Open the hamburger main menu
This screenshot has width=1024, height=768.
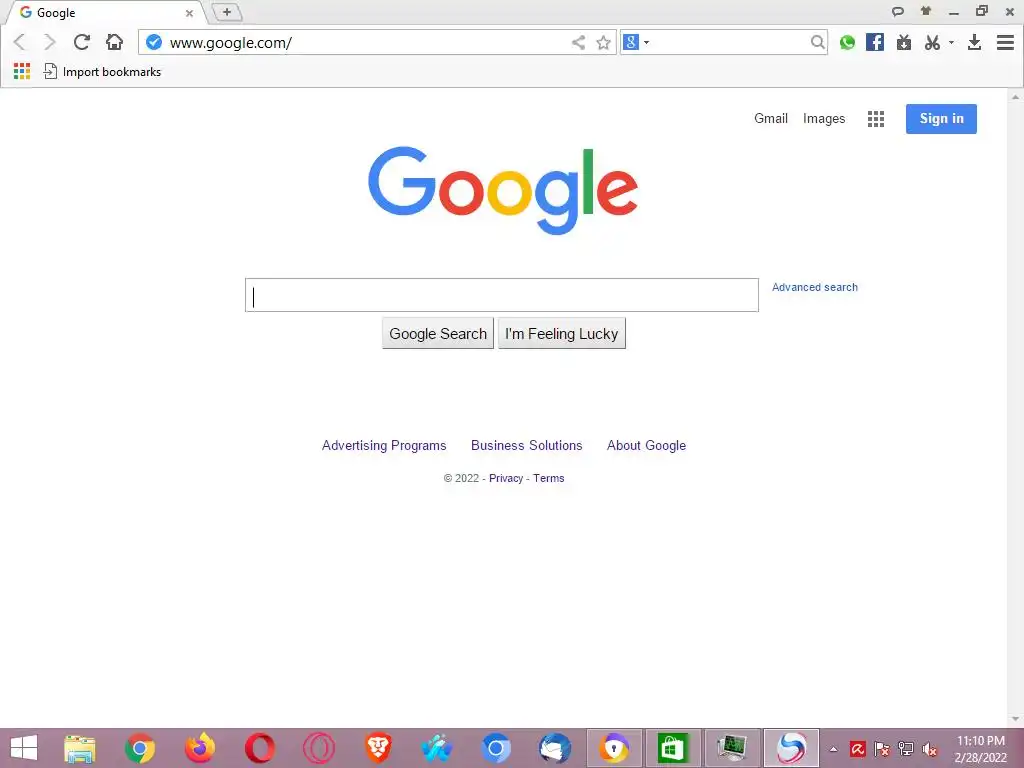pyautogui.click(x=1006, y=42)
